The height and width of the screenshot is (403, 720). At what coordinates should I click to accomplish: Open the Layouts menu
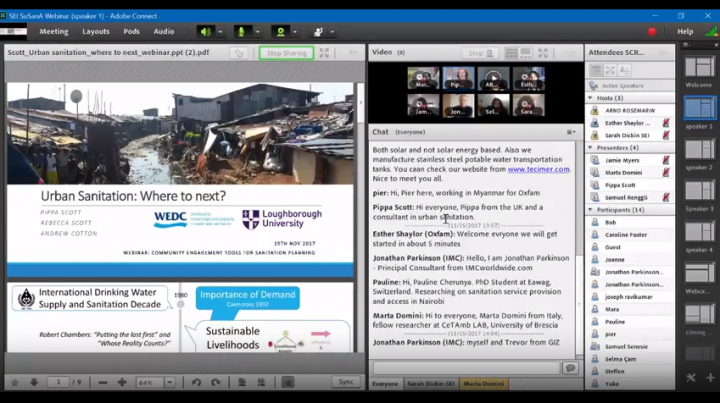pos(96,32)
